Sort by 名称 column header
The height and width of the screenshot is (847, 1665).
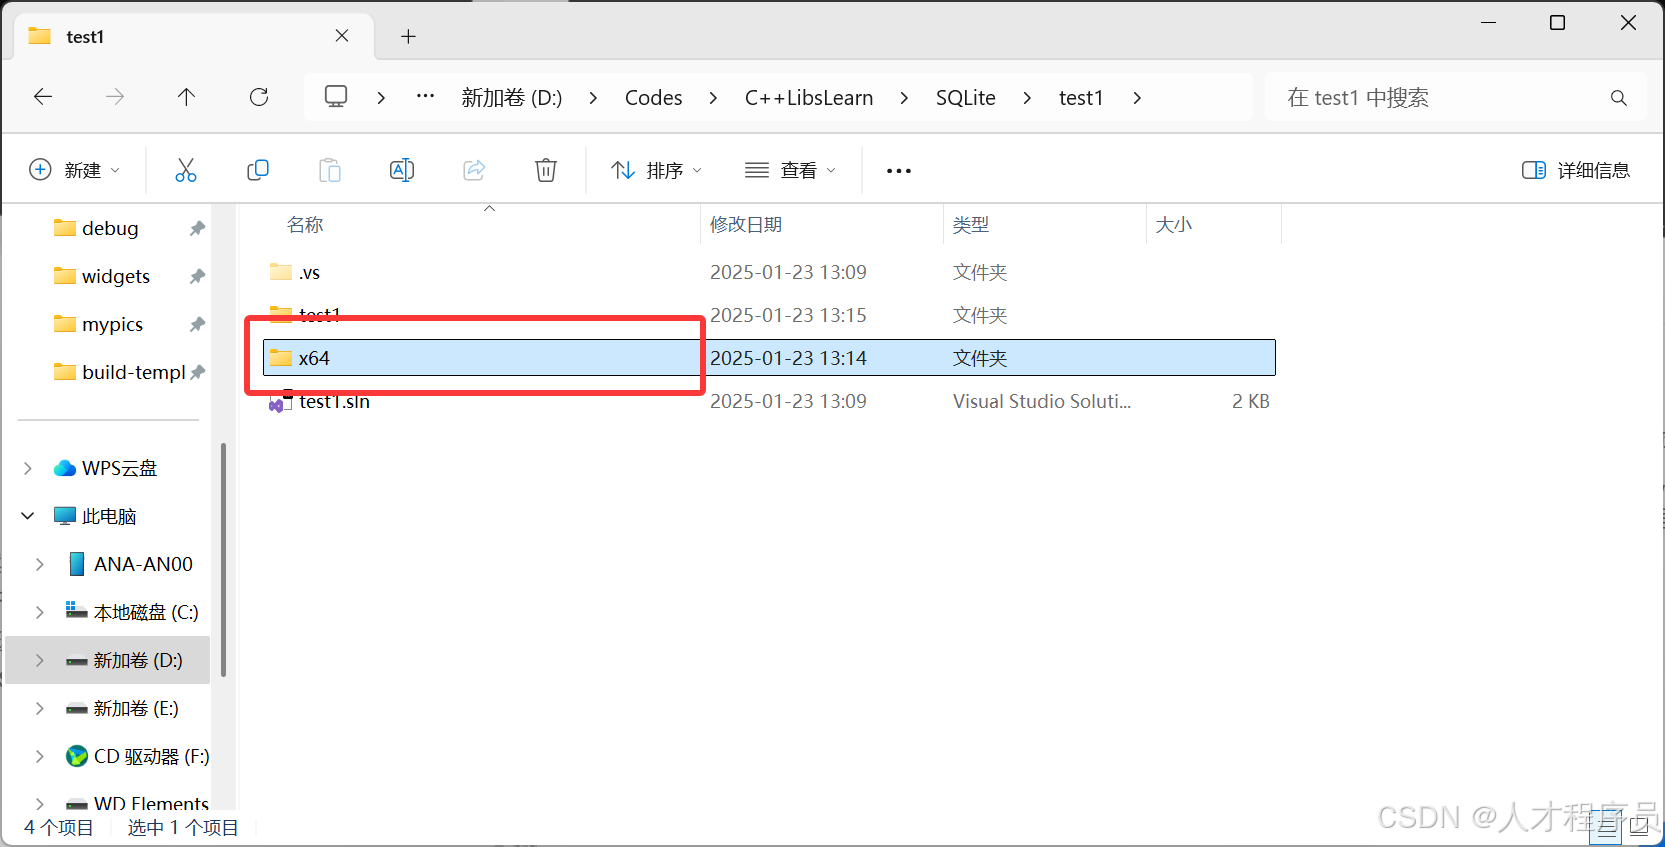coord(305,225)
